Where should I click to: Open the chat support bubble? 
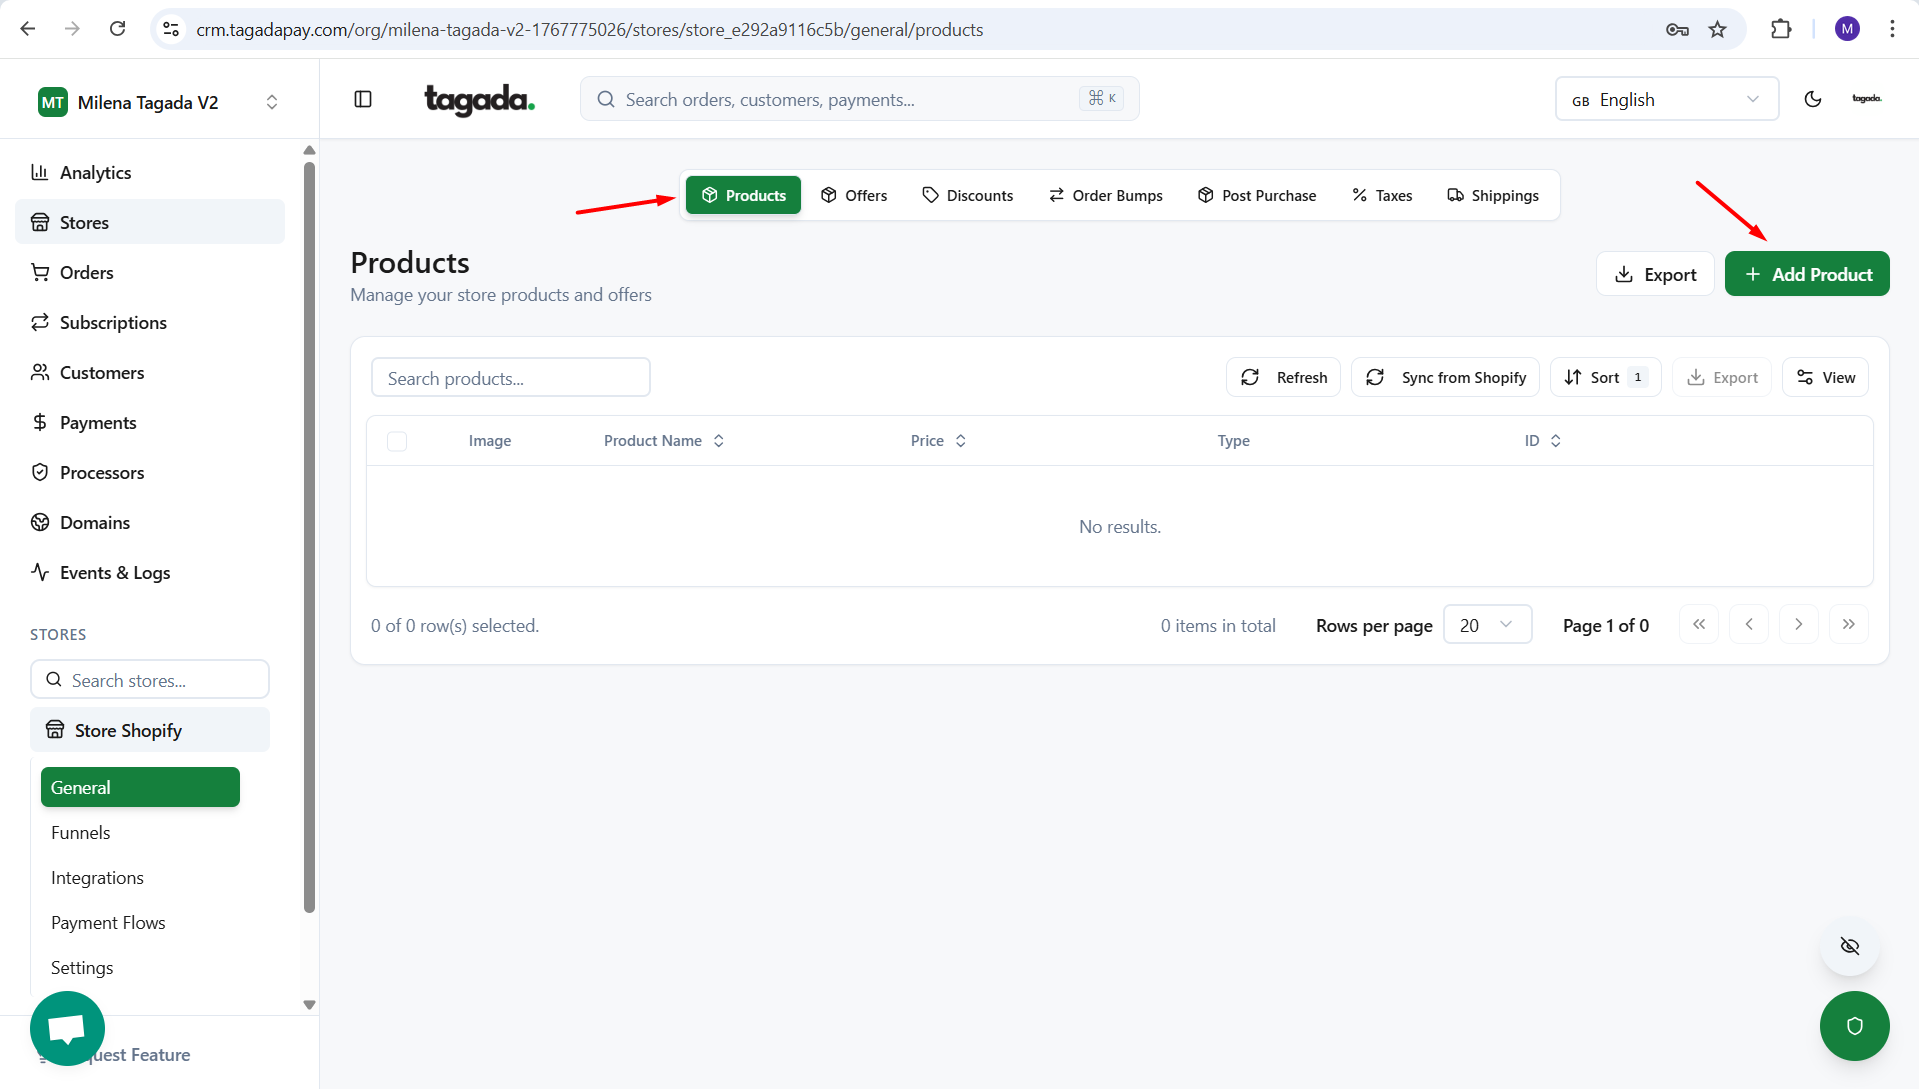coord(67,1028)
